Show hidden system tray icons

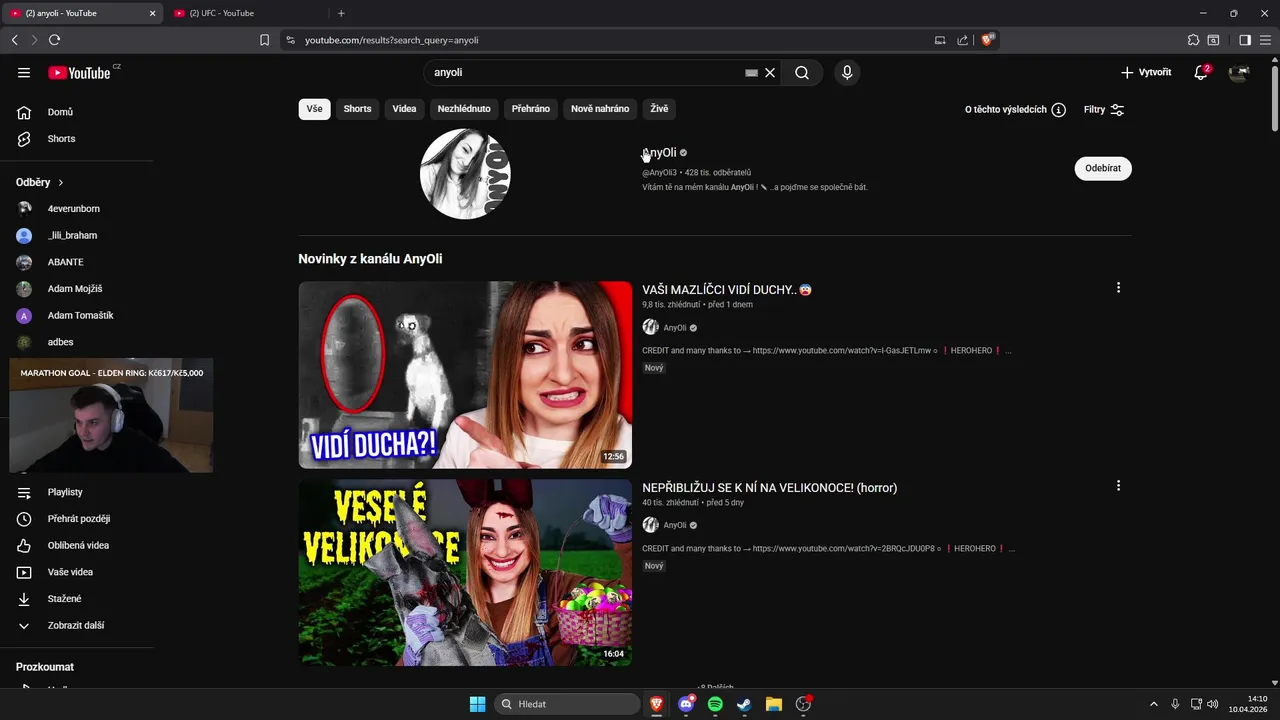[x=1153, y=704]
